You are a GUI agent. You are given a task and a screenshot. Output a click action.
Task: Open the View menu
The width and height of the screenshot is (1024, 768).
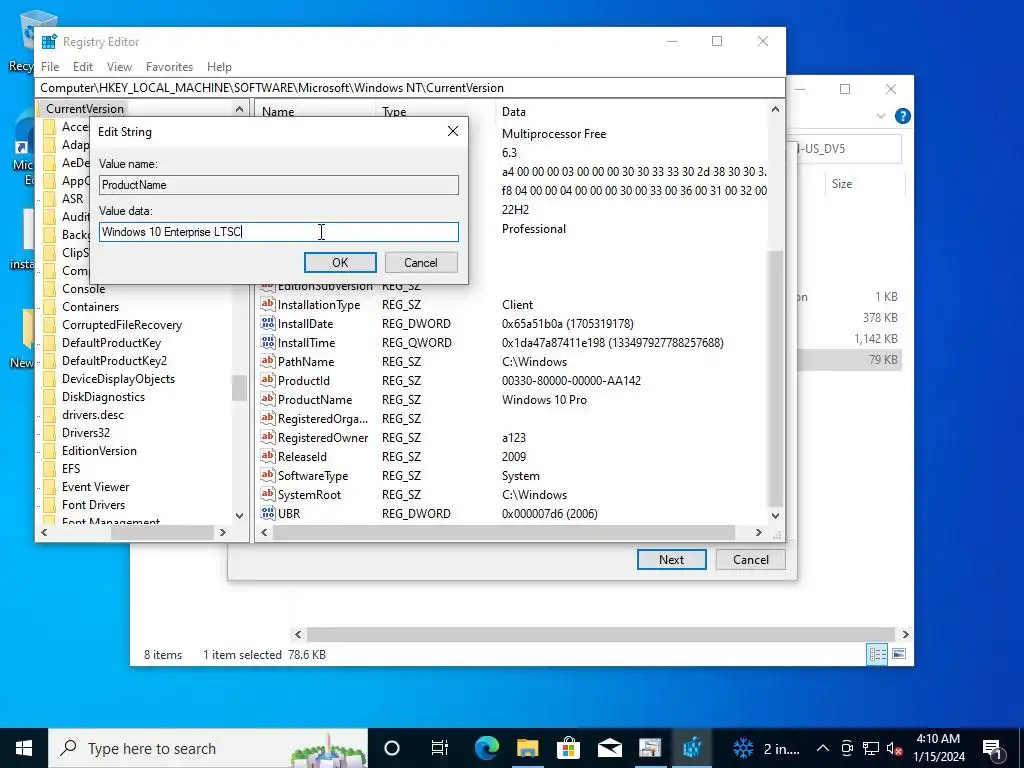click(x=119, y=67)
